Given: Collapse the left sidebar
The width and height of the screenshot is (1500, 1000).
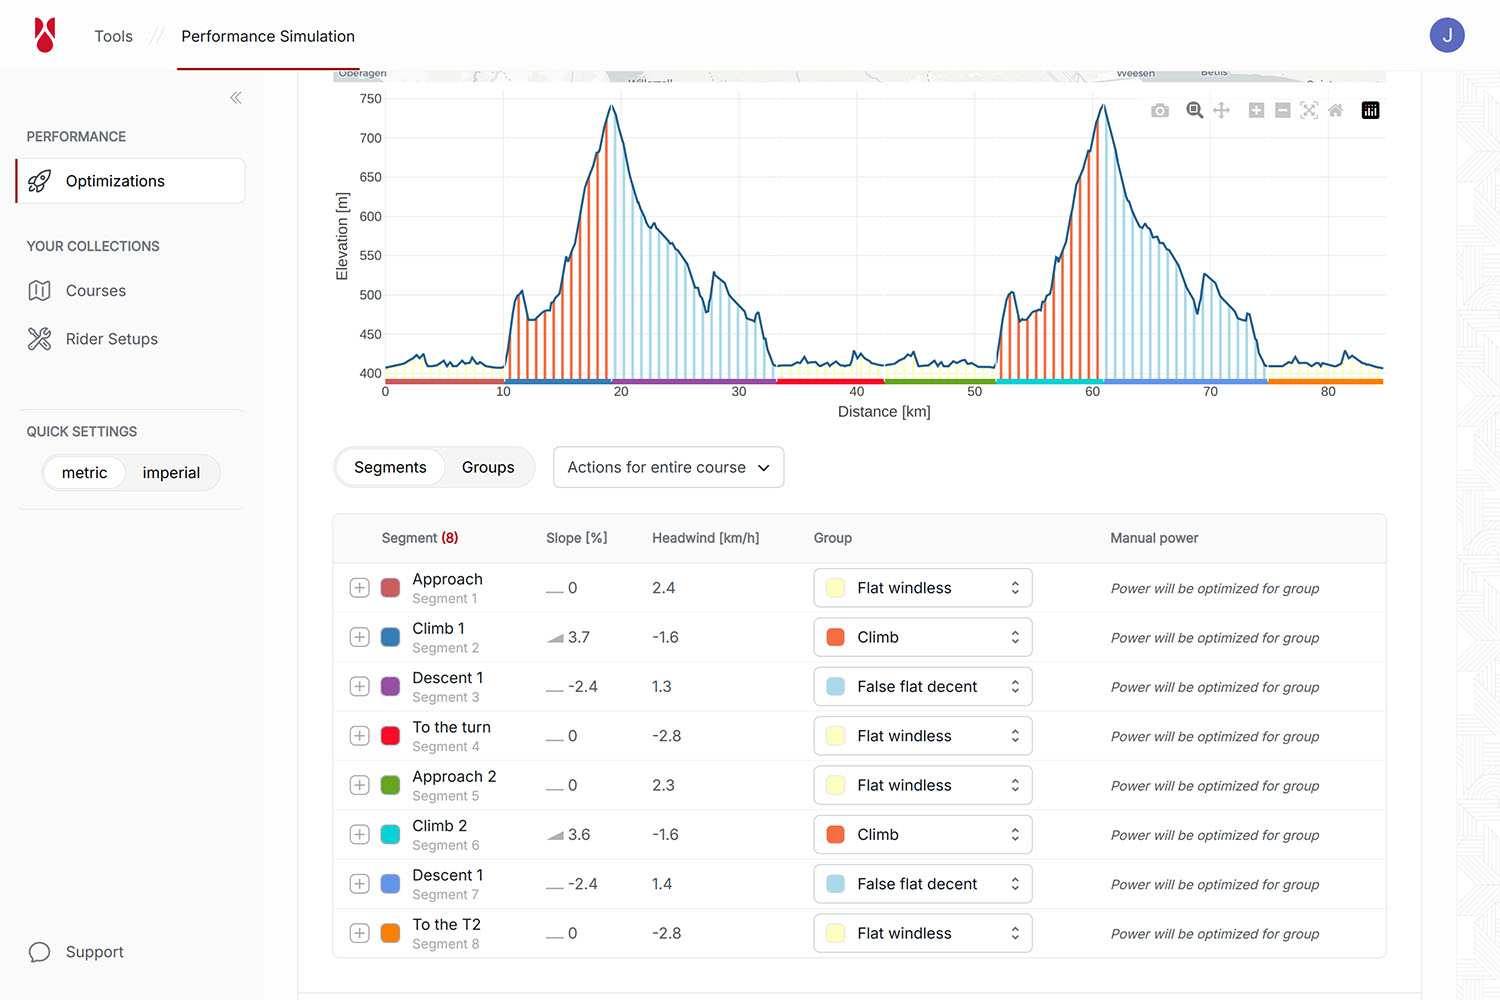Looking at the screenshot, I should pos(236,98).
